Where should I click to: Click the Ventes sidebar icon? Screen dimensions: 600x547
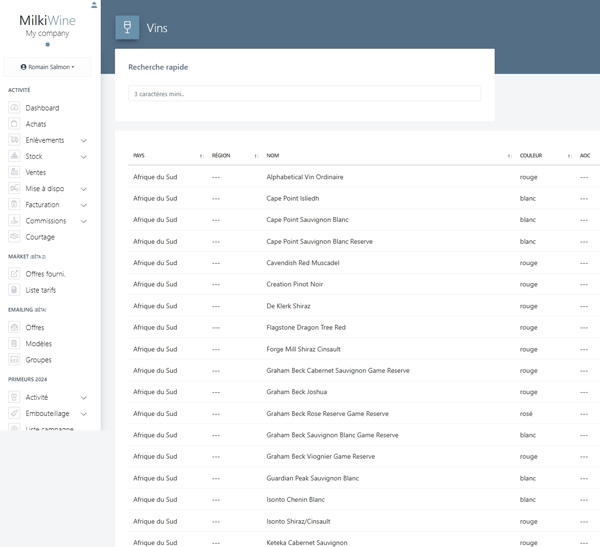point(14,173)
